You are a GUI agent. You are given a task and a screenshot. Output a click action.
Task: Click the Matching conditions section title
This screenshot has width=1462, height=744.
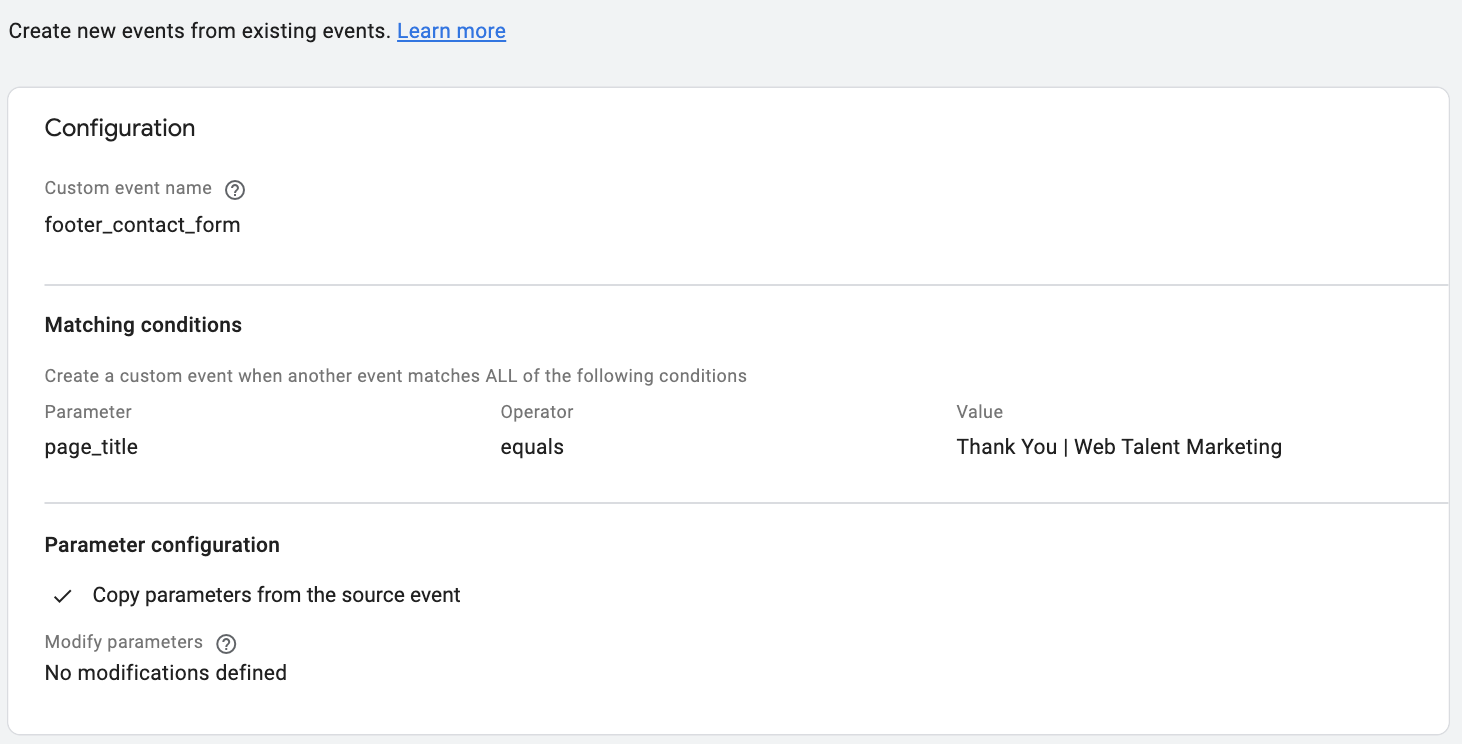pos(143,325)
